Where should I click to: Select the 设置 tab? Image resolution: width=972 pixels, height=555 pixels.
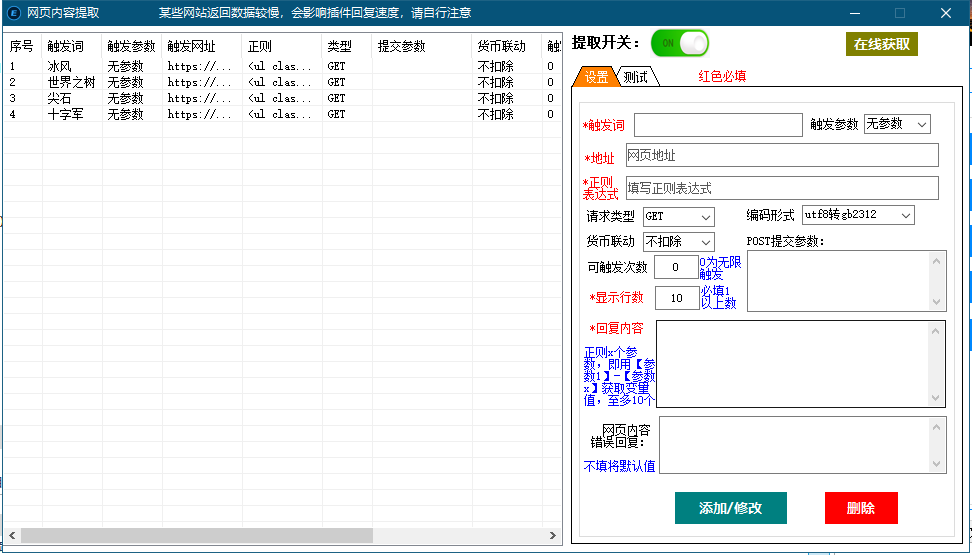point(597,77)
